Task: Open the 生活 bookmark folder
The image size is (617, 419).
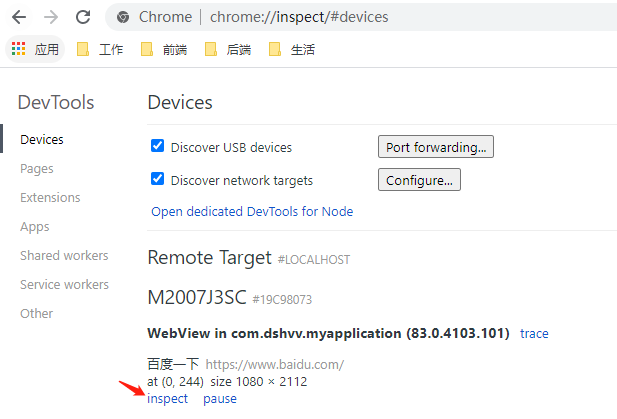Action: [292, 50]
